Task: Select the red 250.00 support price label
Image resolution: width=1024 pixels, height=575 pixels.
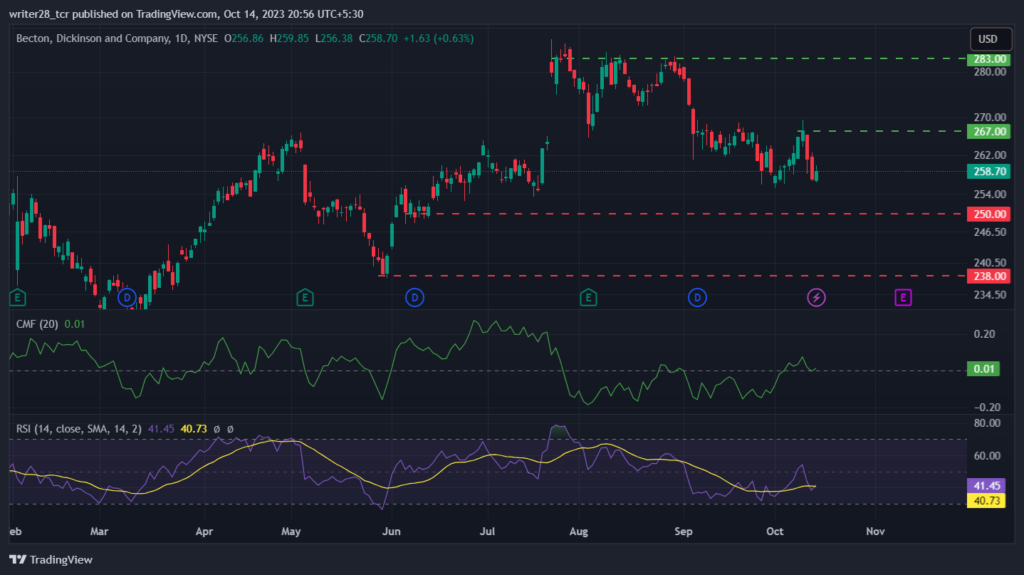Action: coord(989,214)
